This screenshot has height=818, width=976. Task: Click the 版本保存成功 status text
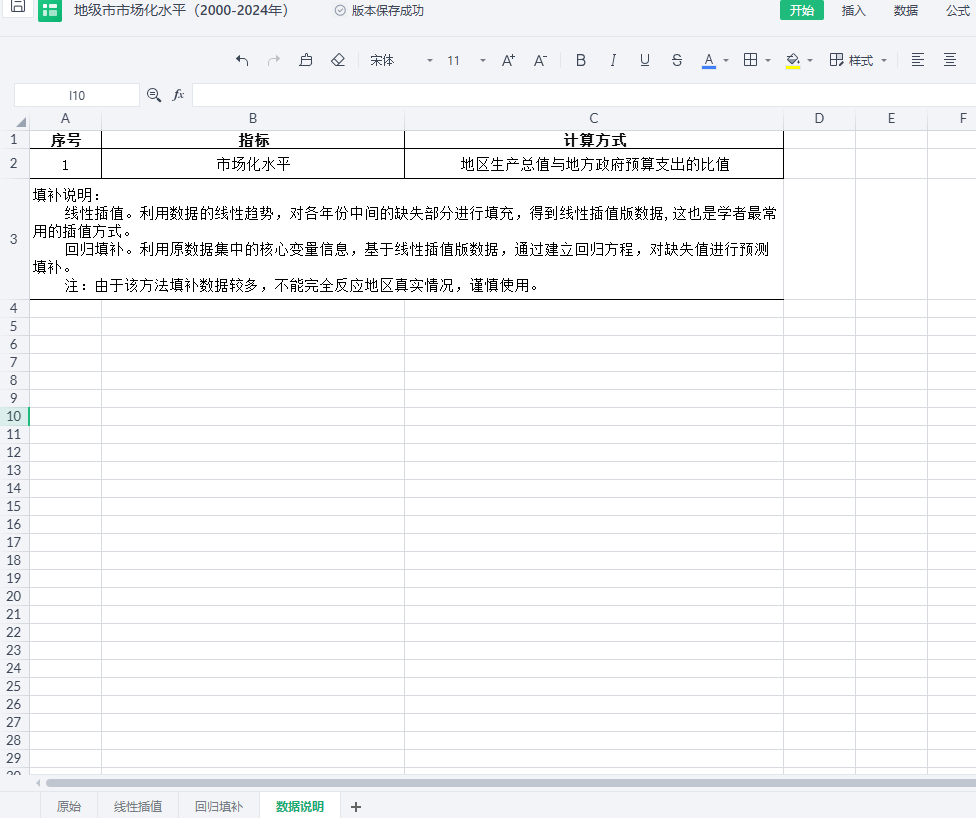387,11
